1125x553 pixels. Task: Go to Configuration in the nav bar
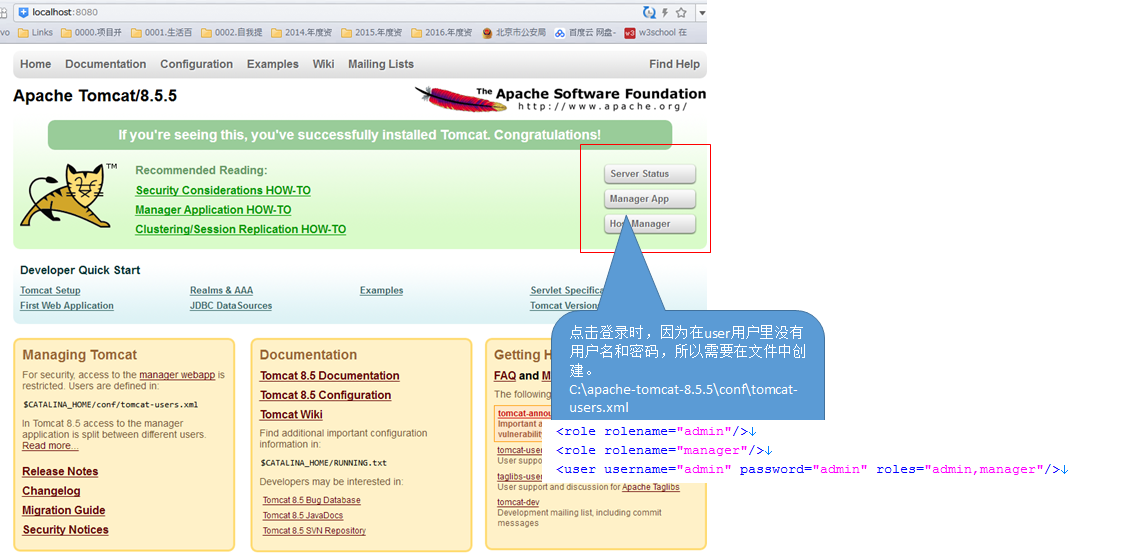pyautogui.click(x=196, y=64)
